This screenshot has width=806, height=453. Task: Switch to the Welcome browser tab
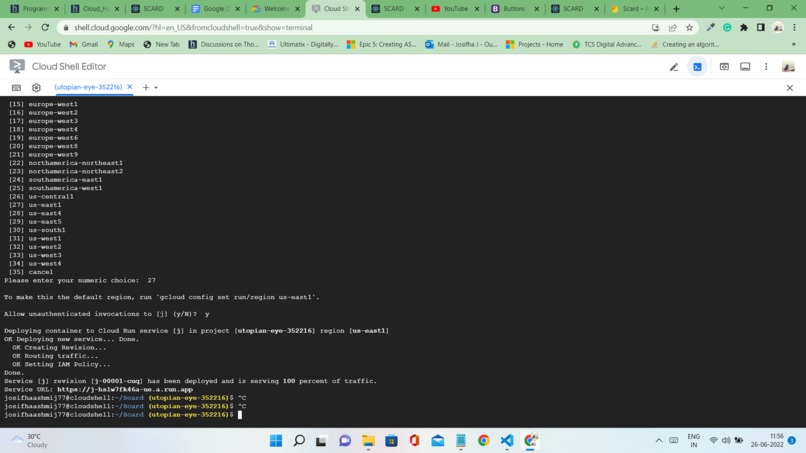(275, 9)
